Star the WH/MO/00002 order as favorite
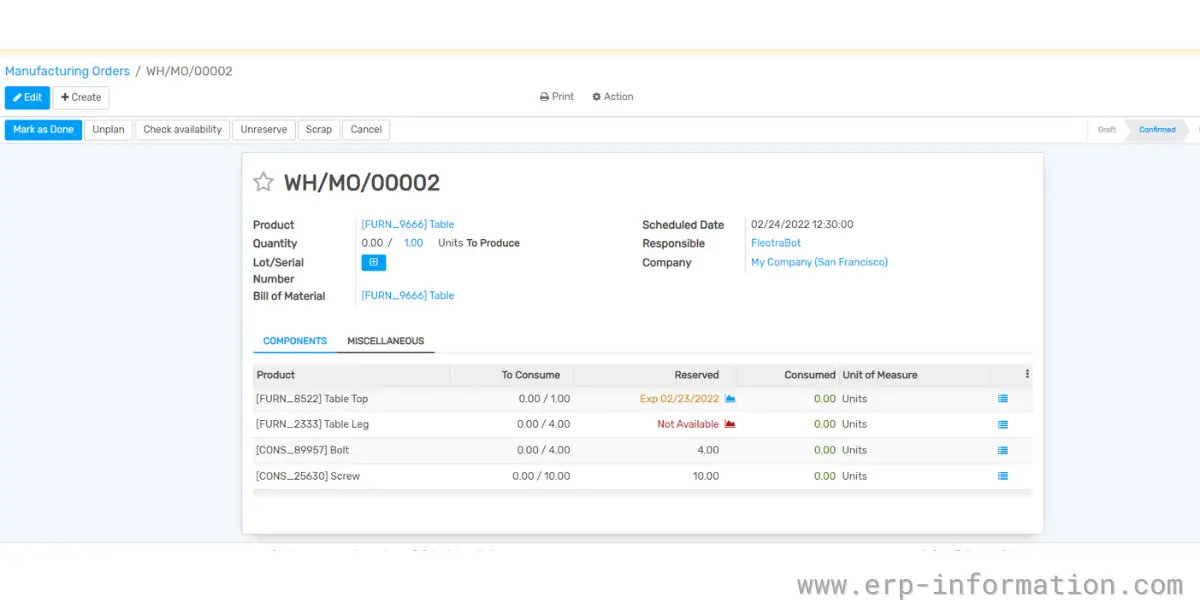Screen dimensions: 1200x600 tap(263, 182)
